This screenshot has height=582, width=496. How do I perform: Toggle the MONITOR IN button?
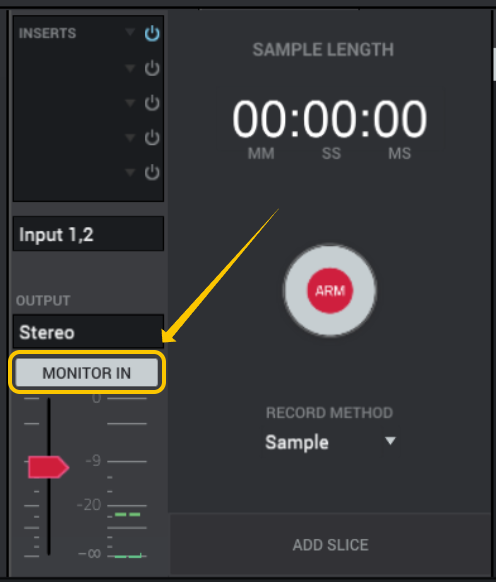pyautogui.click(x=87, y=372)
